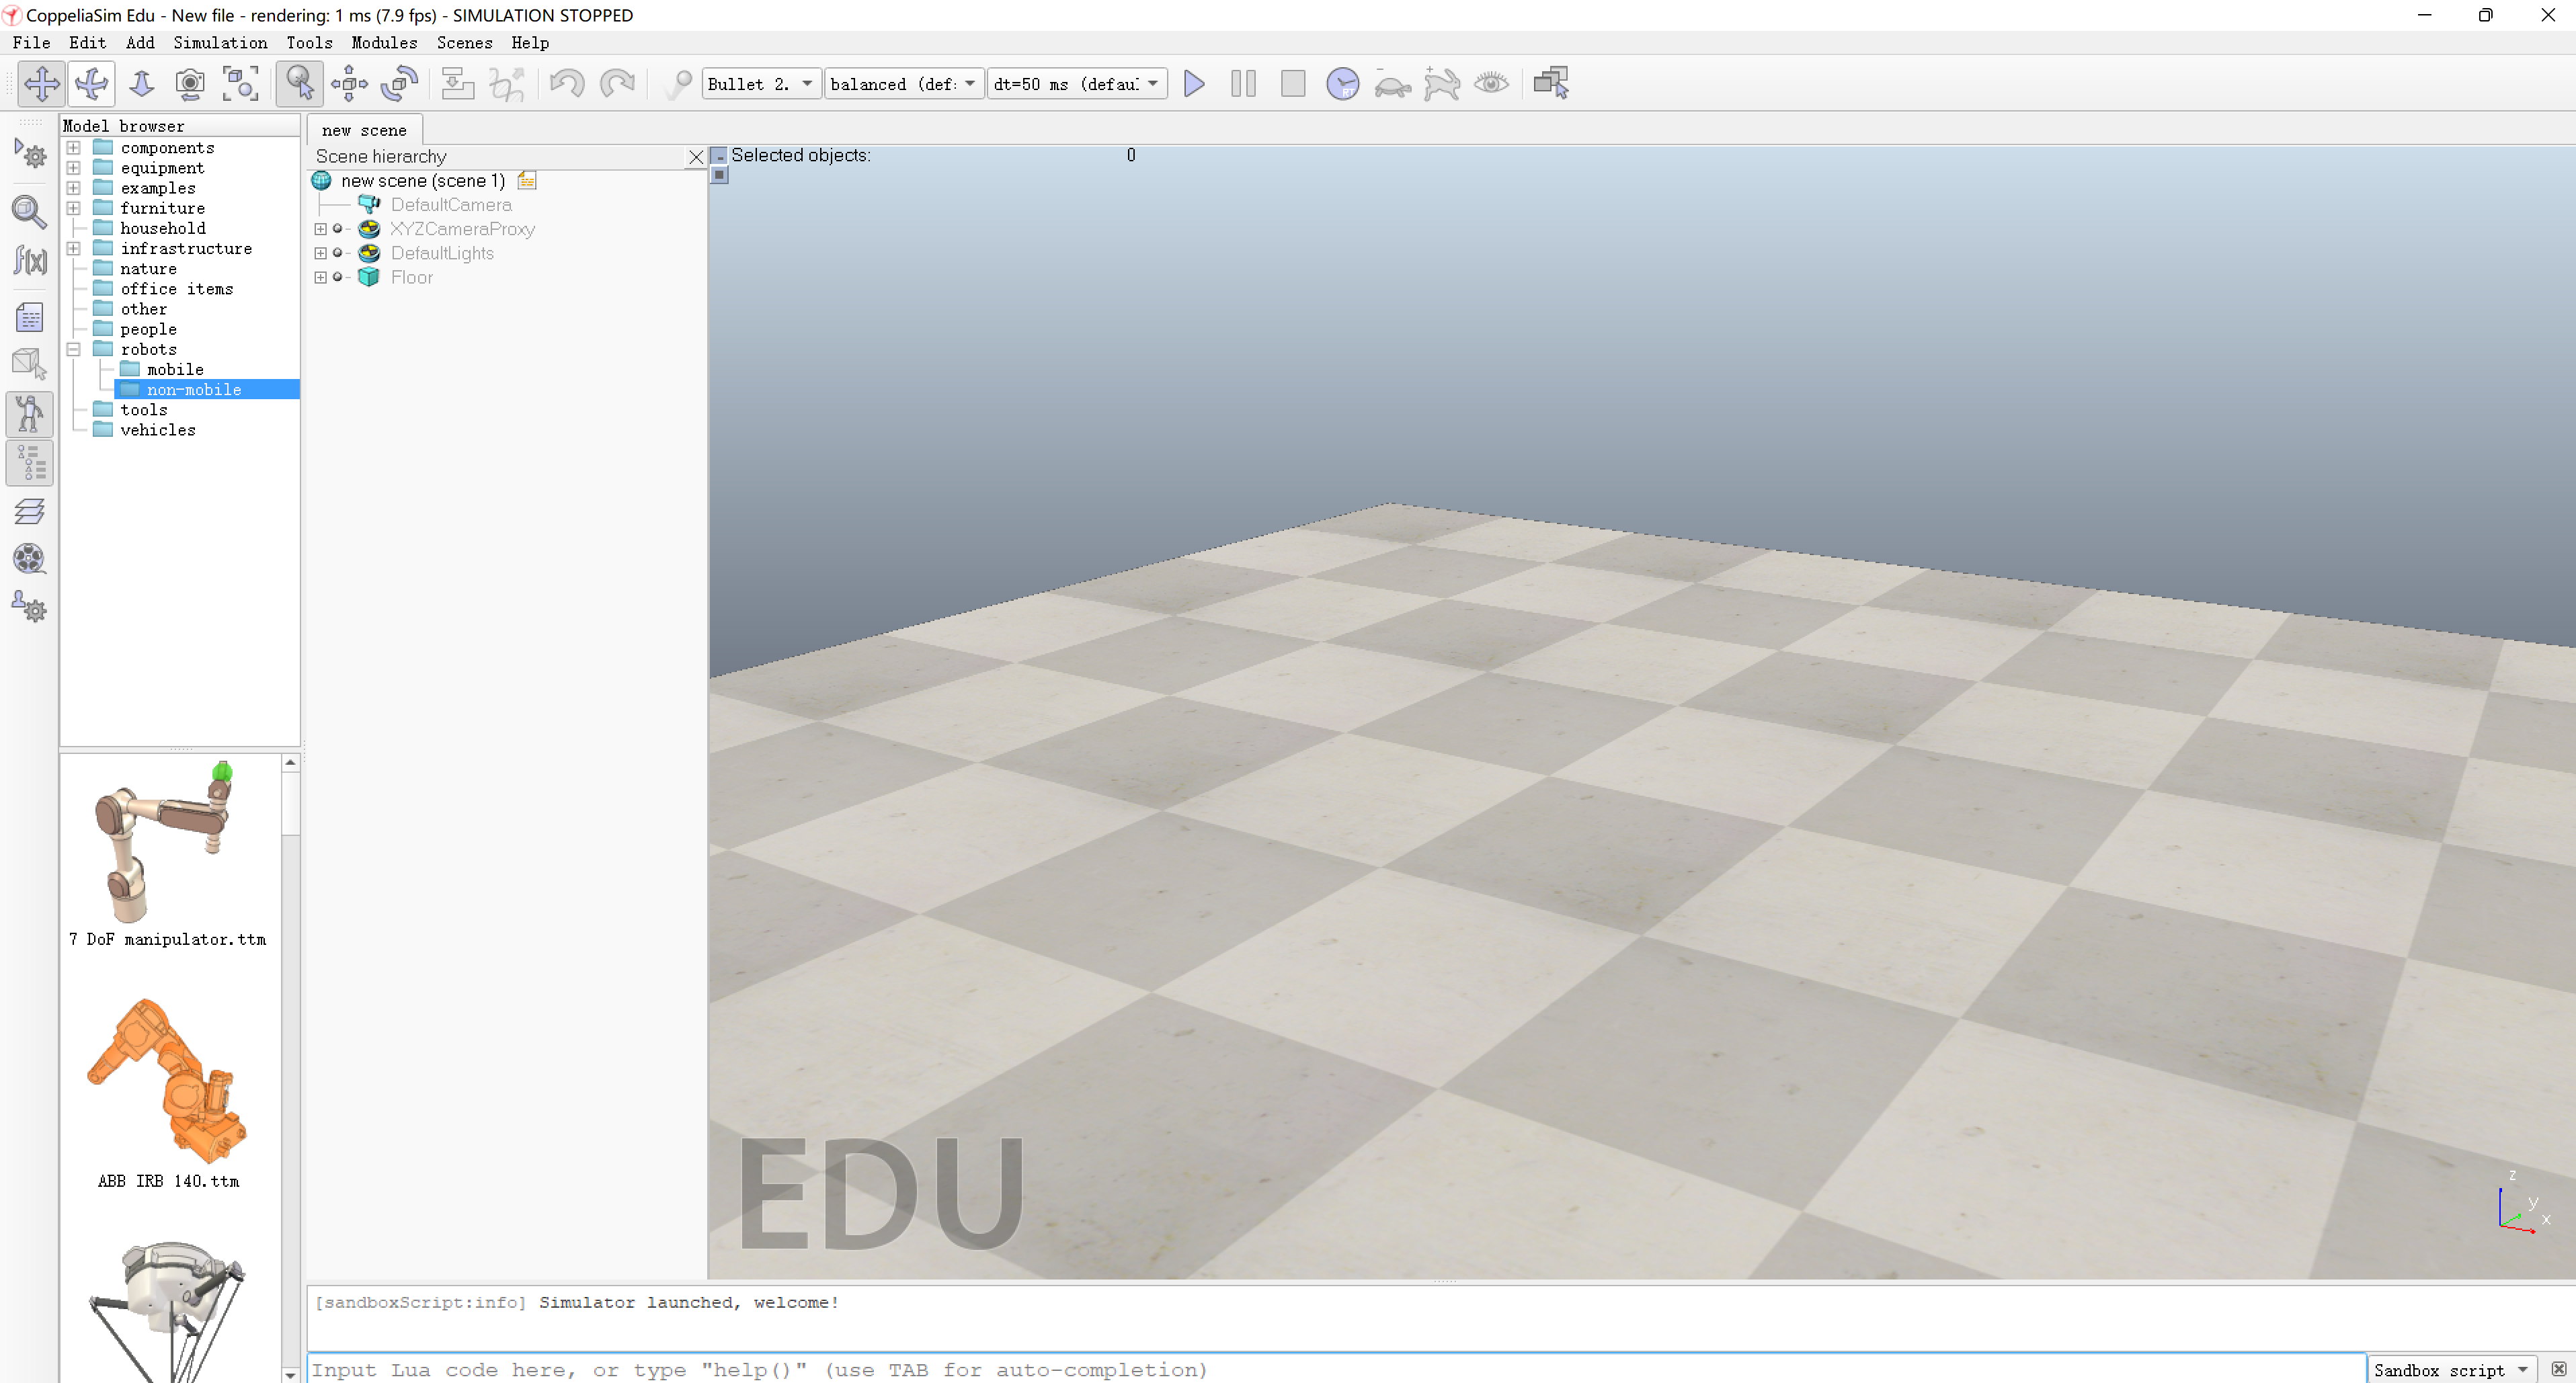
Task: Click the fit-to-view toolbar icon
Action: coord(240,84)
